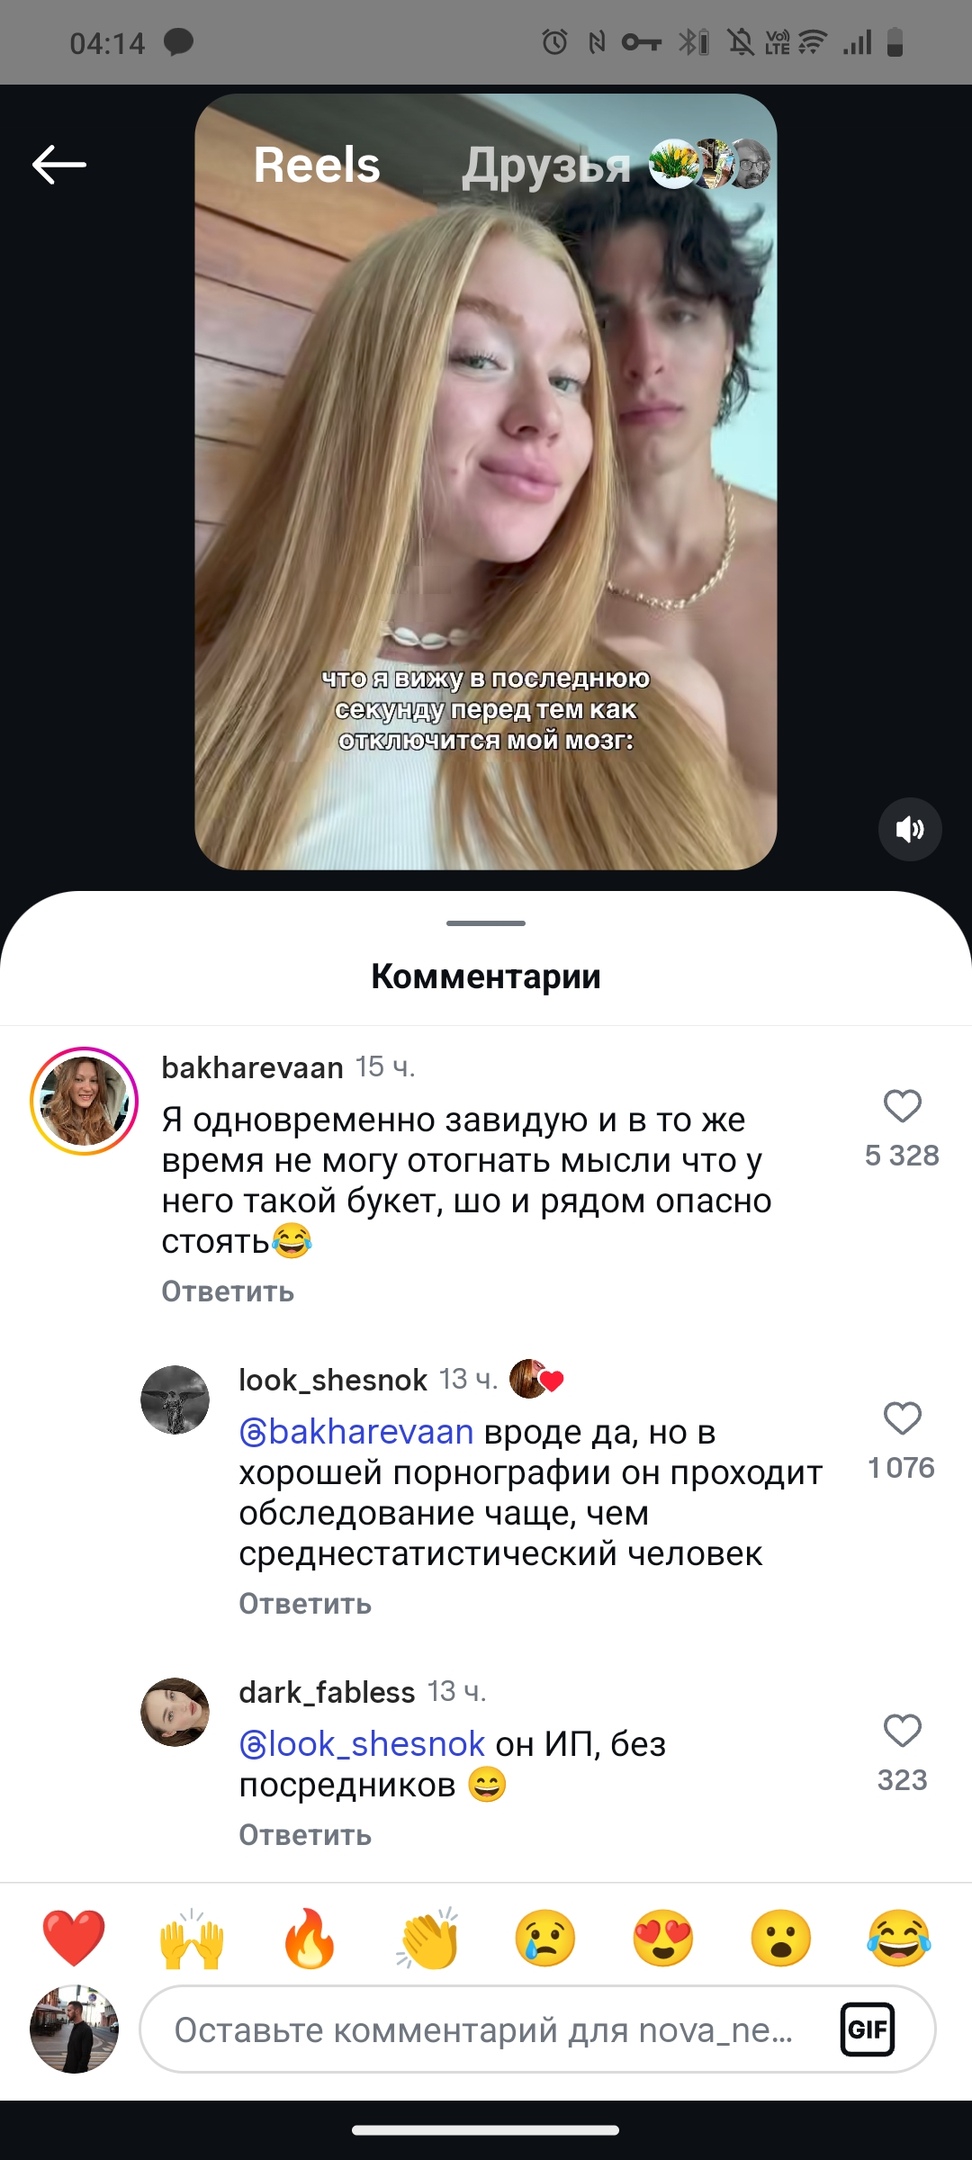Switch to the Друзья tab

tap(546, 167)
